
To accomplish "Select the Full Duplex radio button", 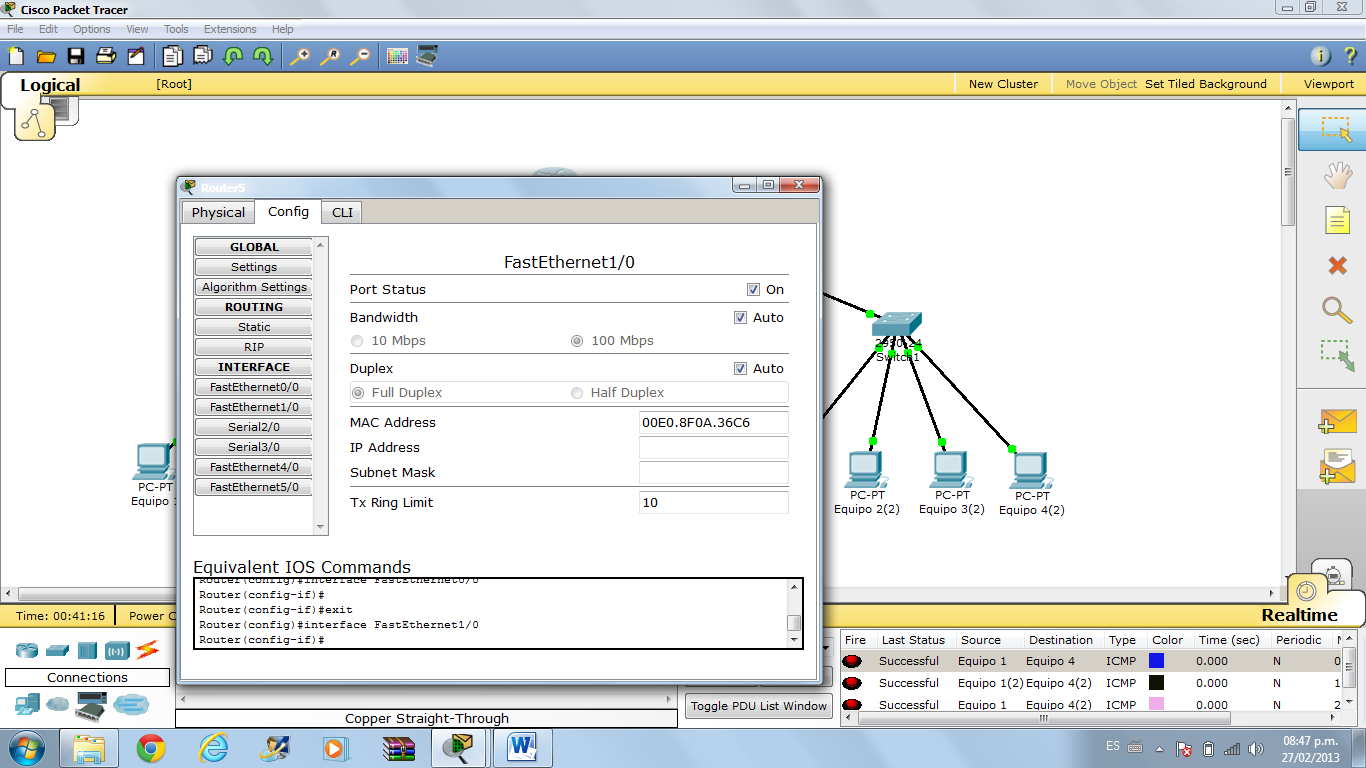I will (x=357, y=393).
